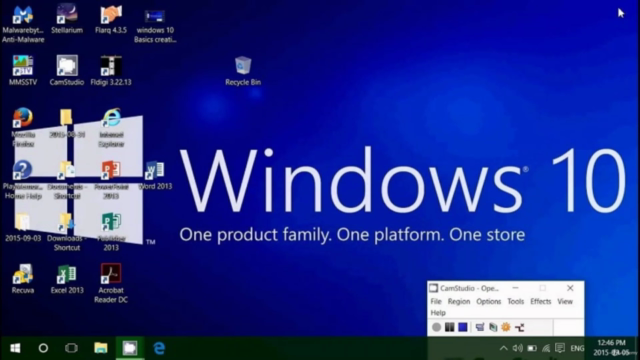This screenshot has width=640, height=360.
Task: Switch to the CamStudio taskbar button
Action: coord(130,348)
